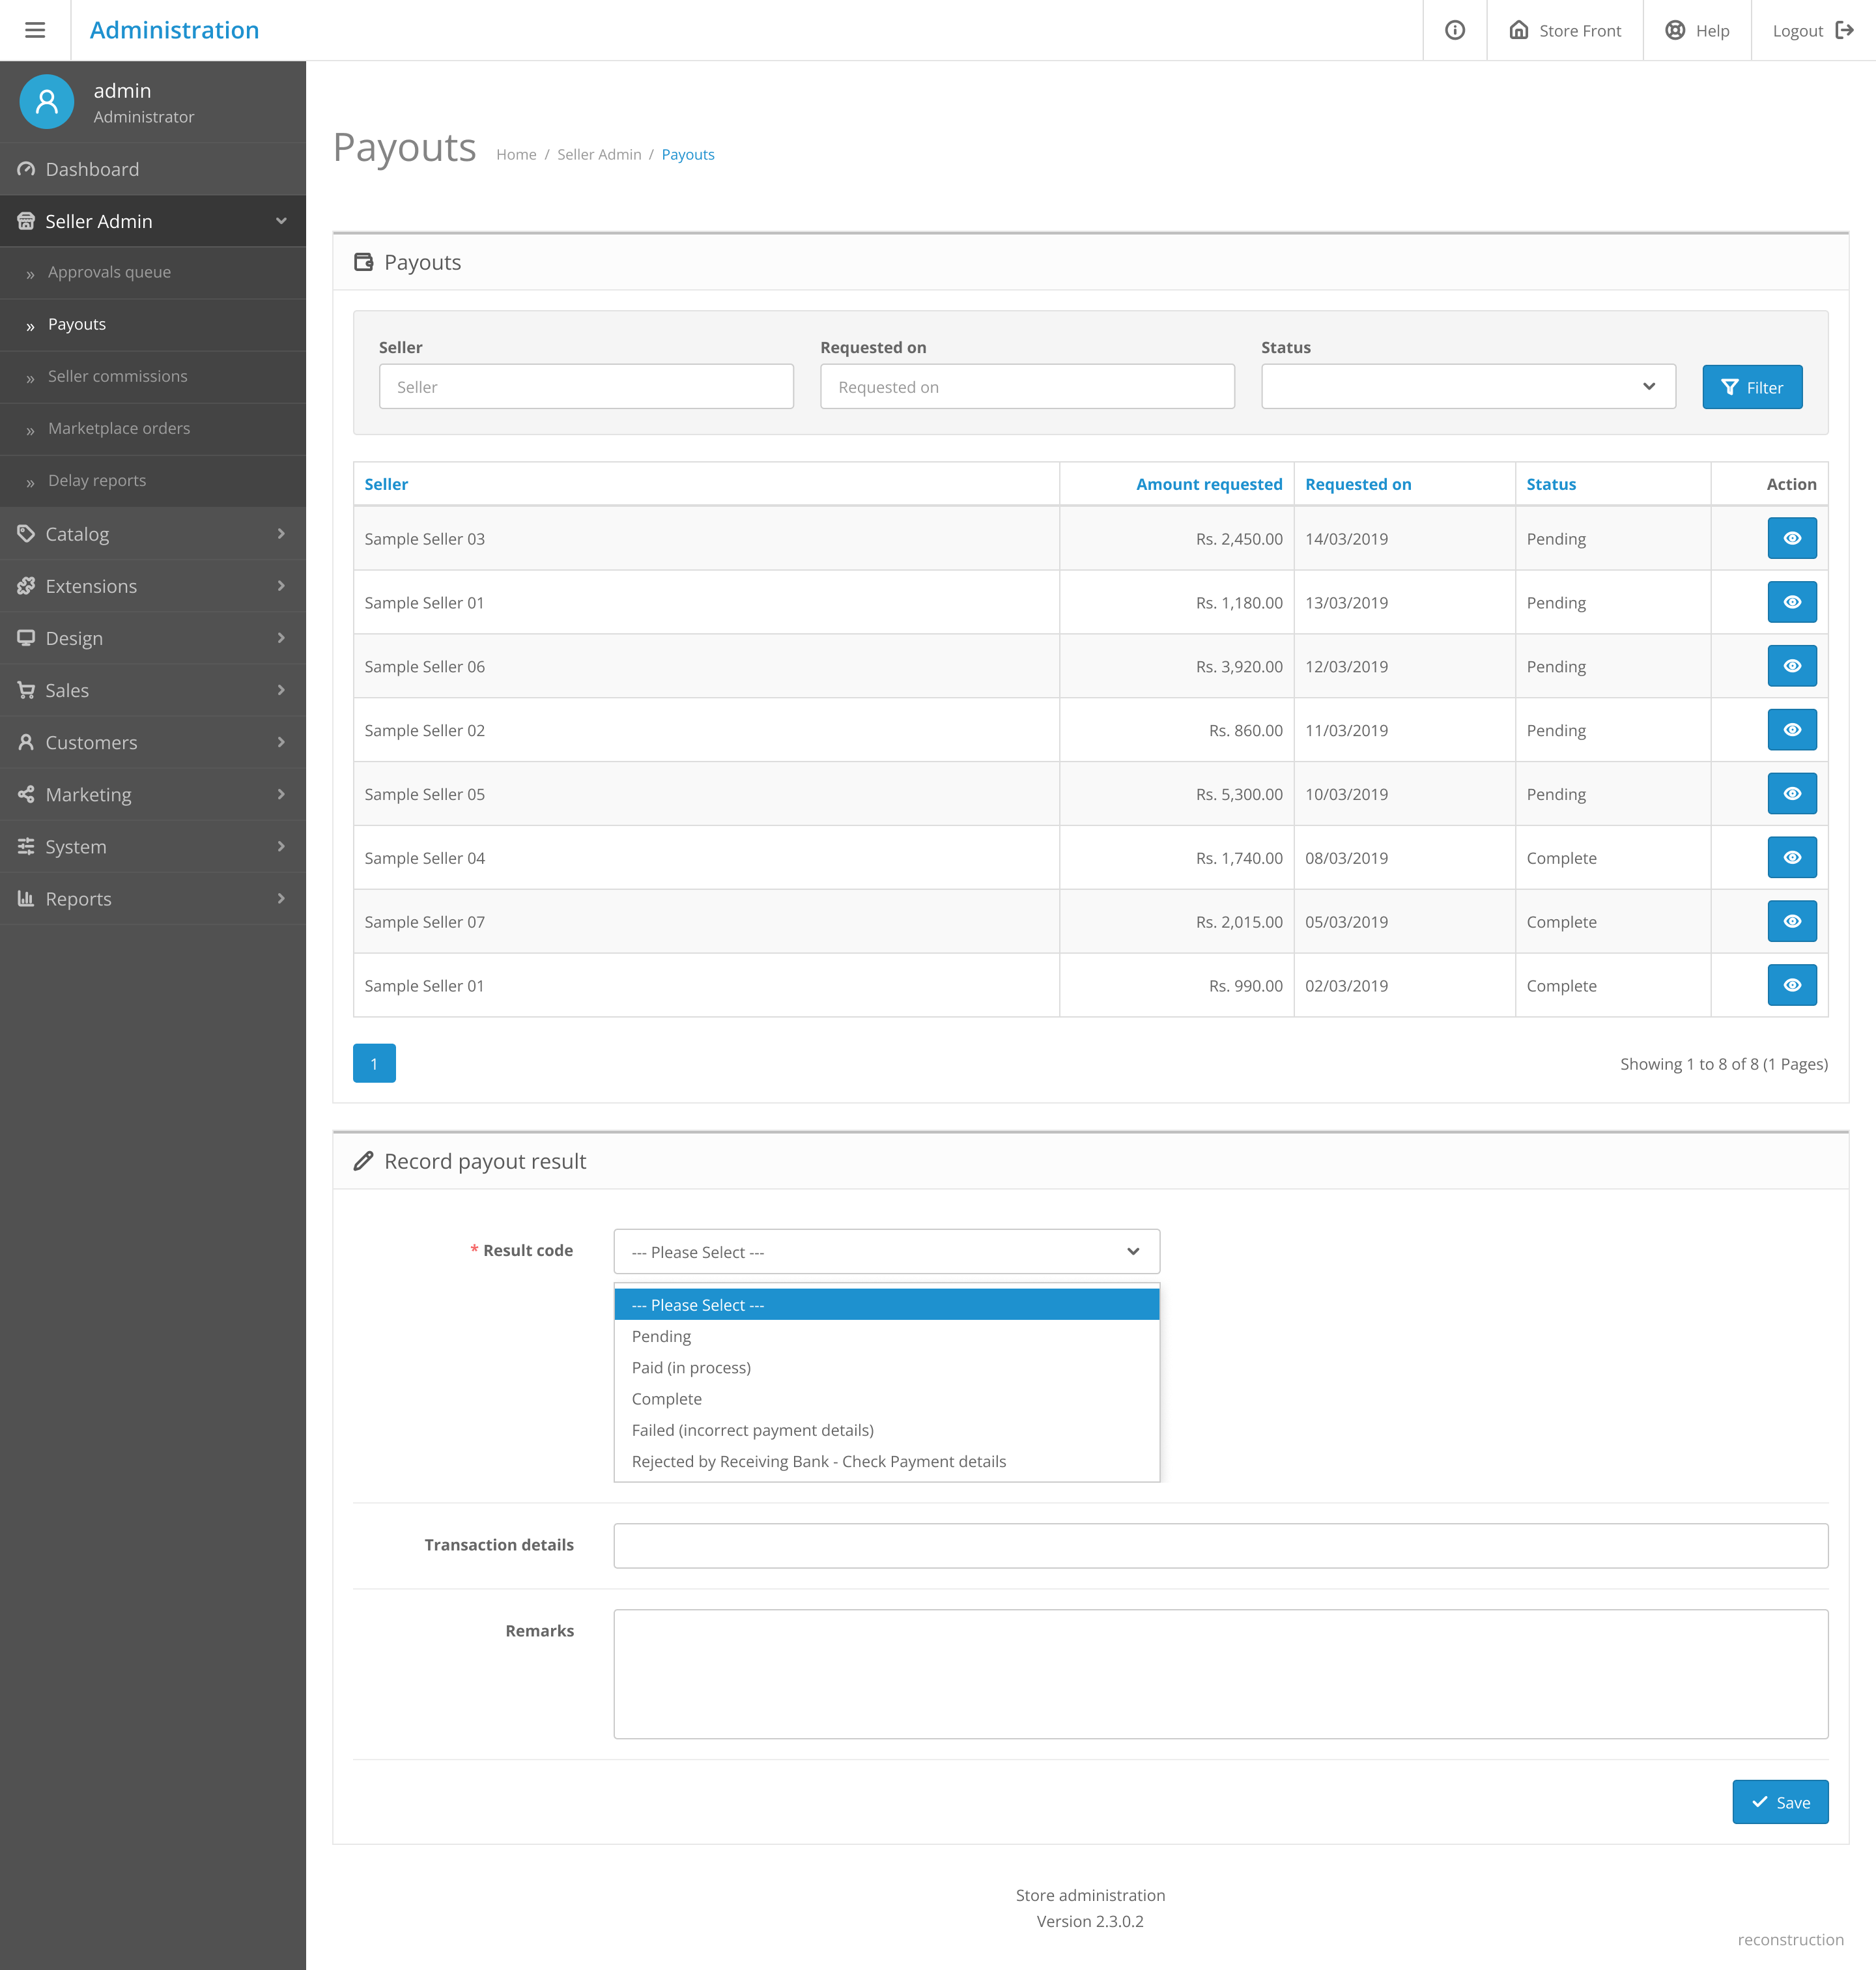
Task: Choose Rejected by Receiving Bank option
Action: point(886,1461)
